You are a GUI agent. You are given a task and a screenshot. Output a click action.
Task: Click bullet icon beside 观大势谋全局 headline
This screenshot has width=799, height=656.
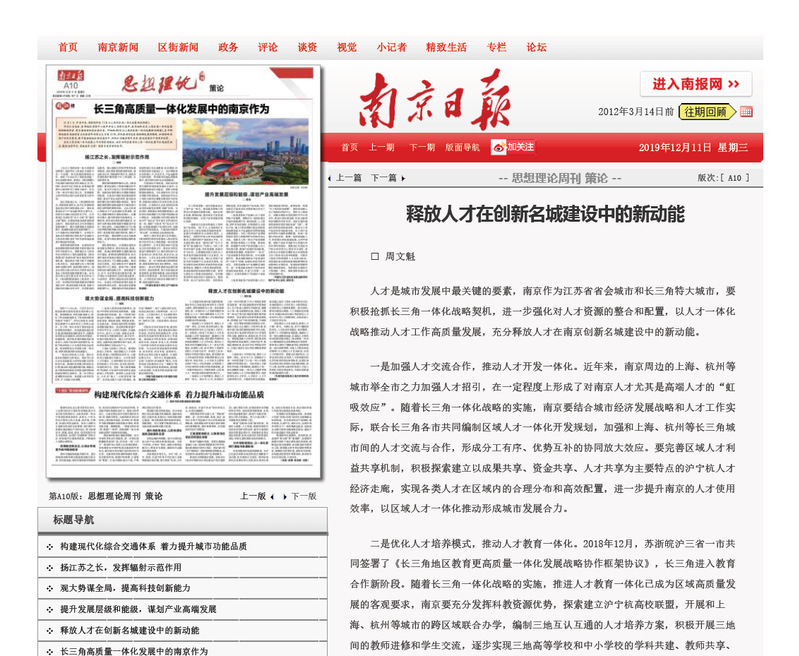tap(50, 588)
